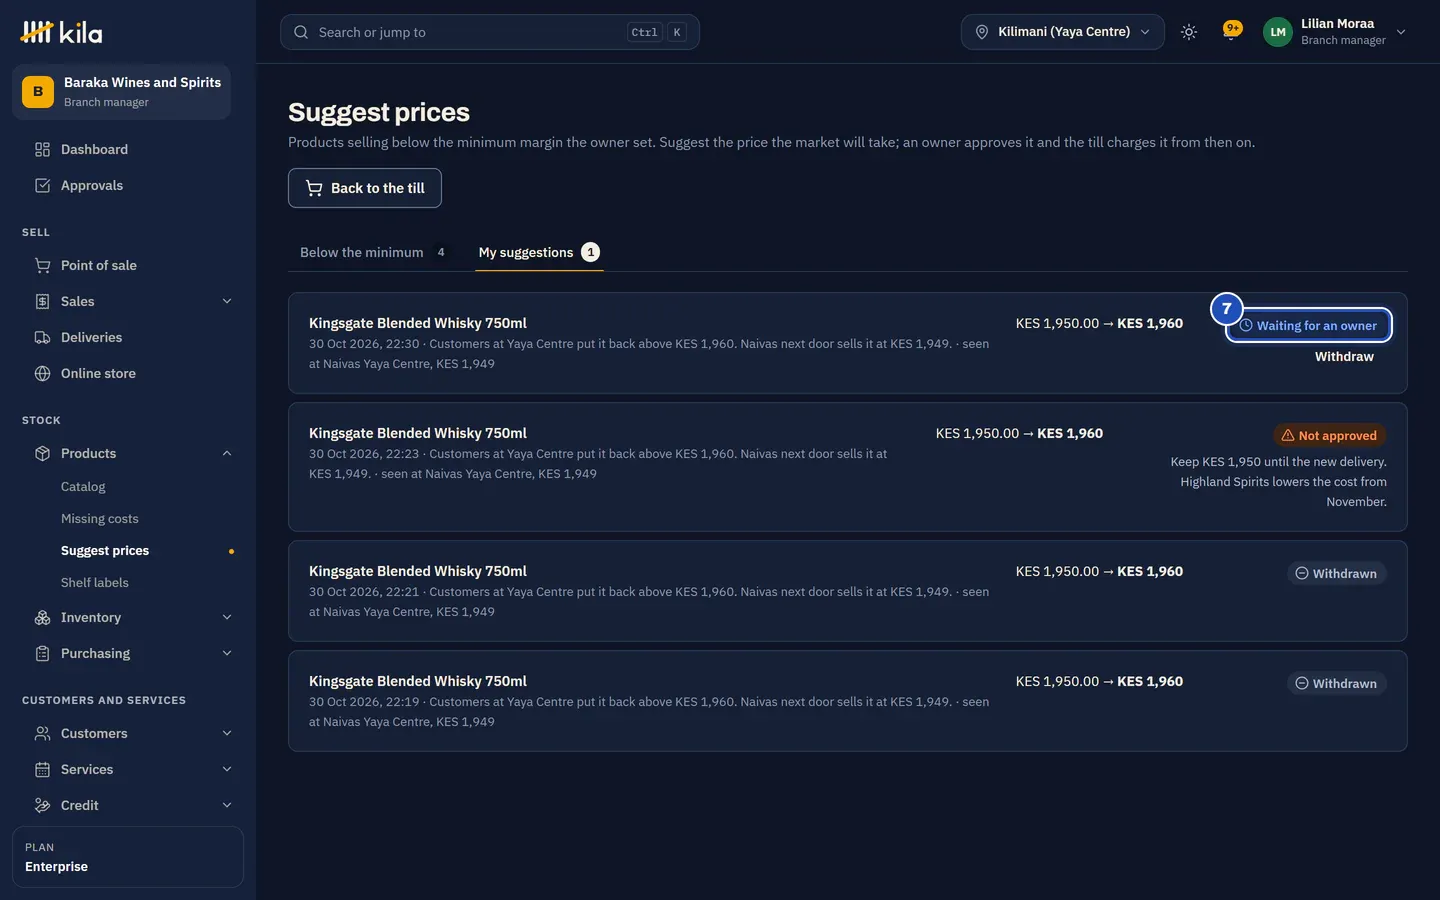The image size is (1440, 900).
Task: Expand the Inventory submenu
Action: (227, 618)
